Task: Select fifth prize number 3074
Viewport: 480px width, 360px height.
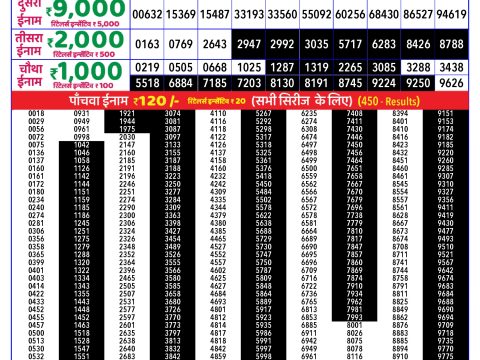Action: coord(172,114)
